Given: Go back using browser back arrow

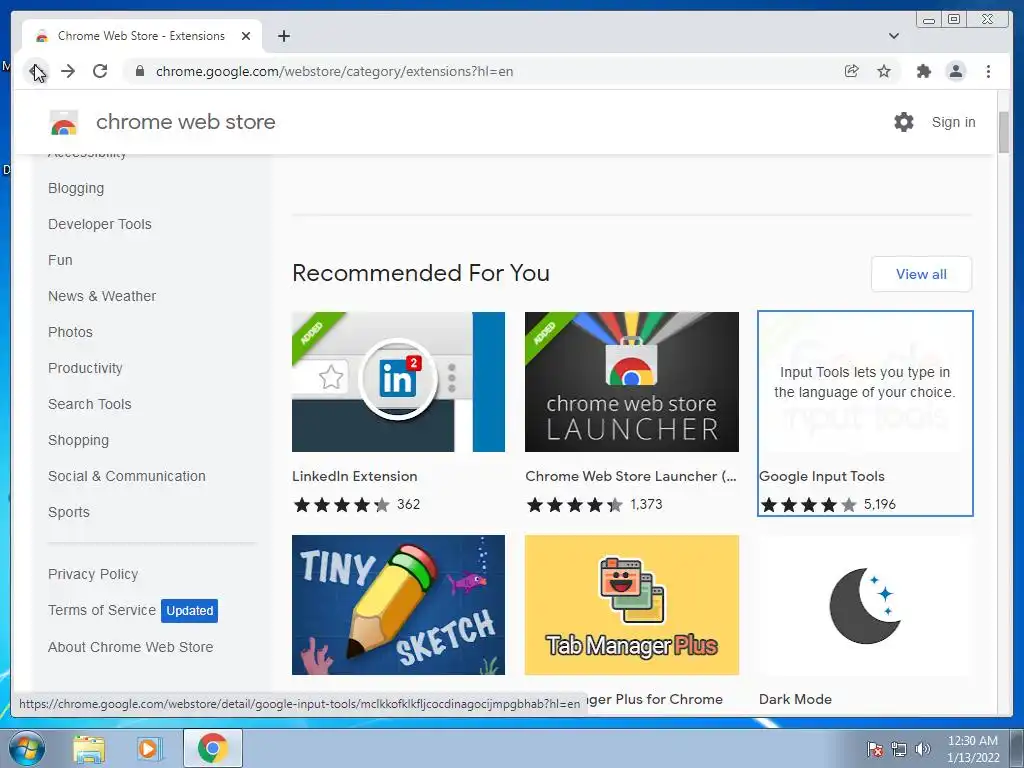Looking at the screenshot, I should pyautogui.click(x=36, y=71).
